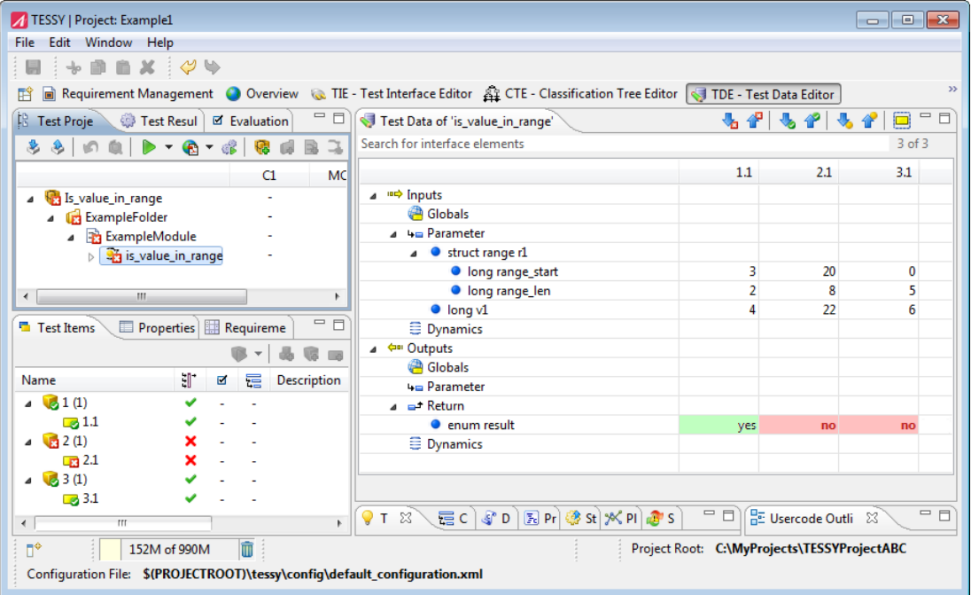Click the green Execute Test play icon
Image resolution: width=971 pixels, height=595 pixels.
point(148,148)
